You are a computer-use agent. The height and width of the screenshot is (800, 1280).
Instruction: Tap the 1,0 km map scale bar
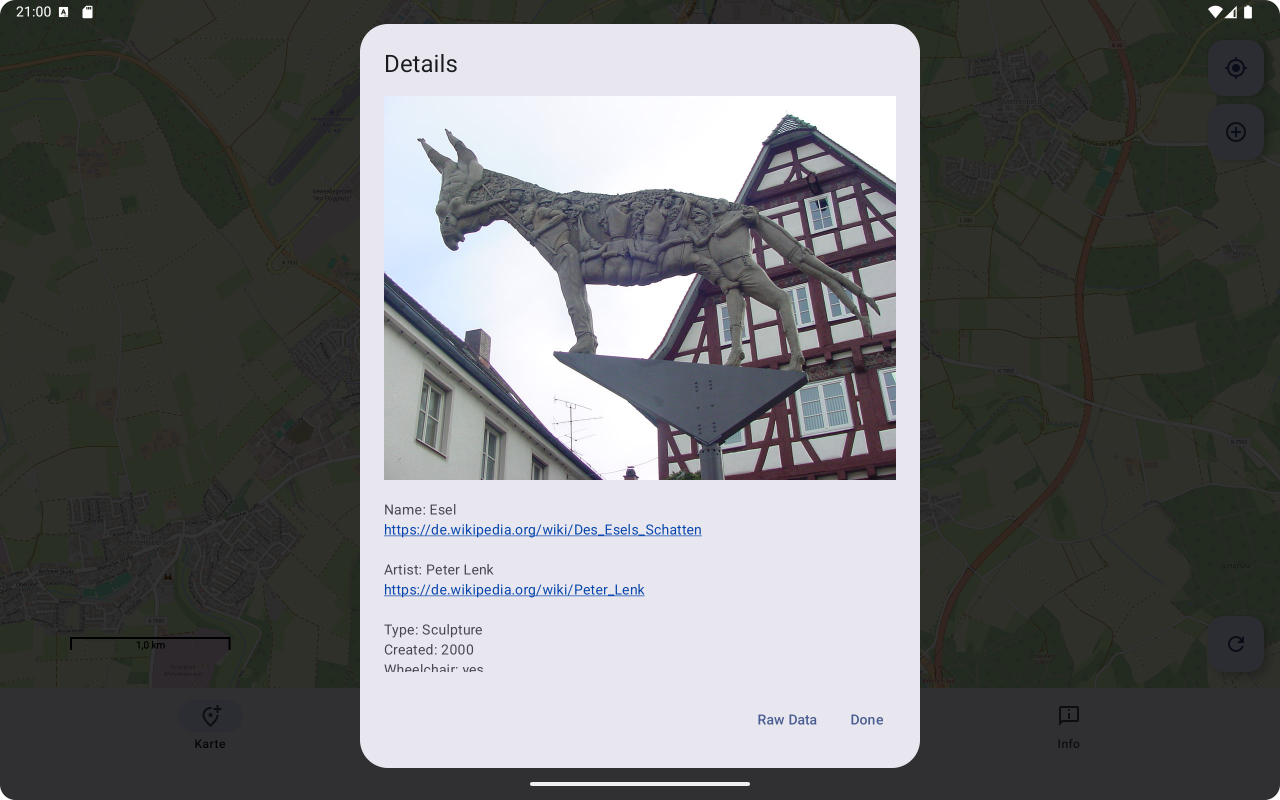click(150, 643)
